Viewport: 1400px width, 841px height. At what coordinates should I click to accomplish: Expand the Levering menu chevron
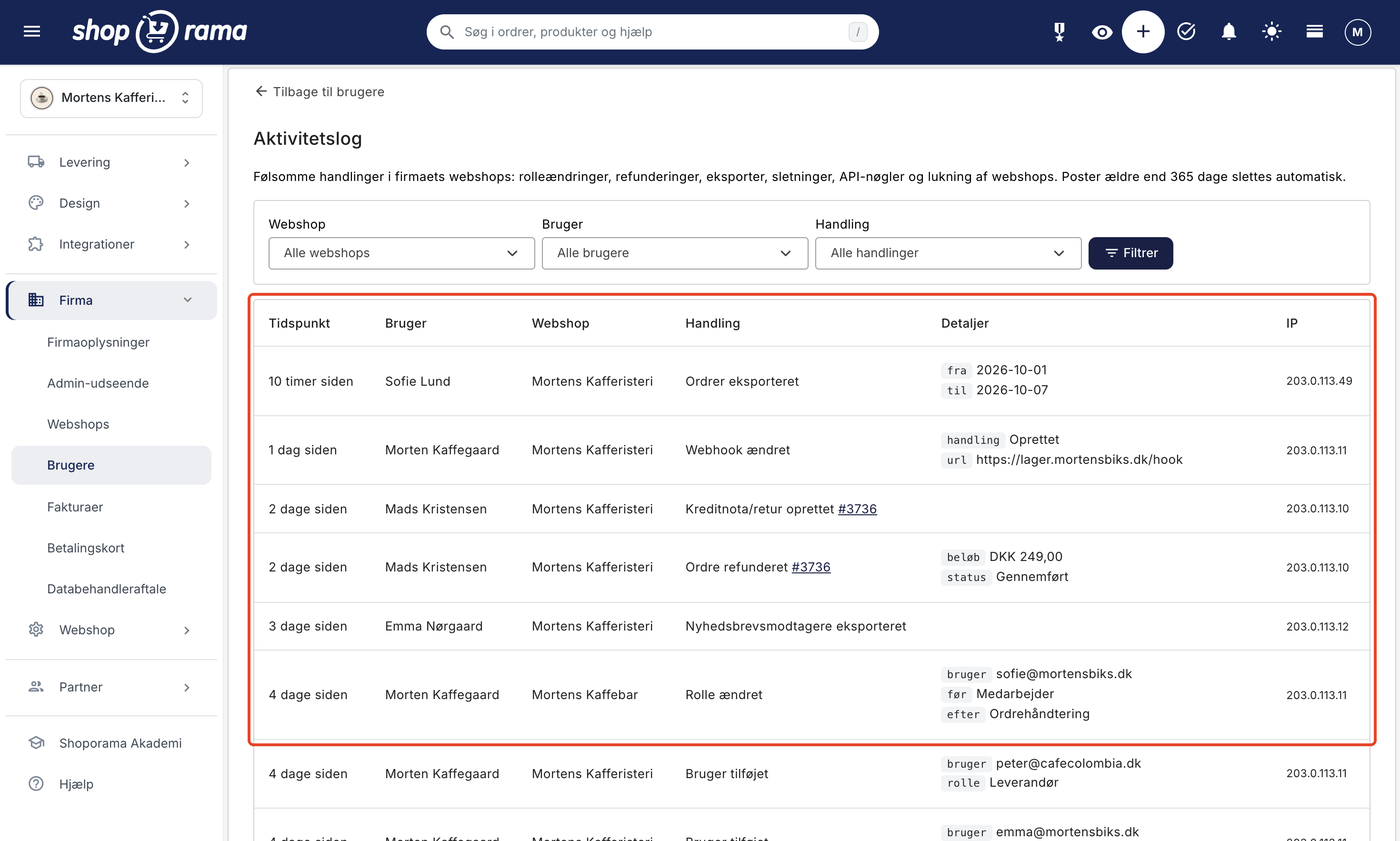tap(187, 162)
